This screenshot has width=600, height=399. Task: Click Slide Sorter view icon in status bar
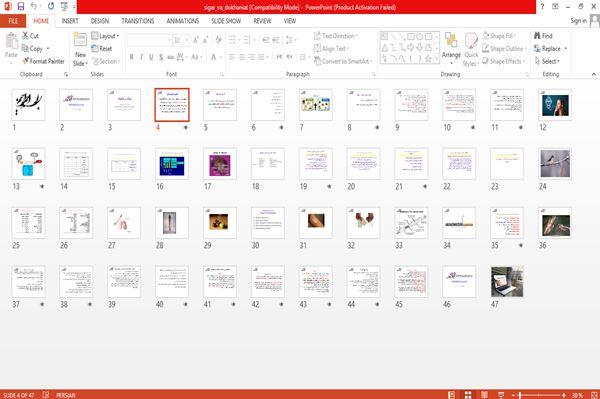[x=468, y=395]
